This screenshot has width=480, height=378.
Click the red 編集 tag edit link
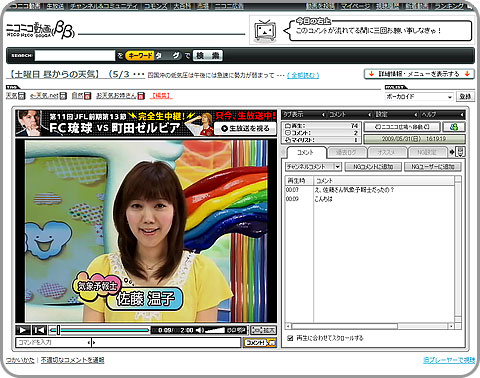pyautogui.click(x=161, y=96)
